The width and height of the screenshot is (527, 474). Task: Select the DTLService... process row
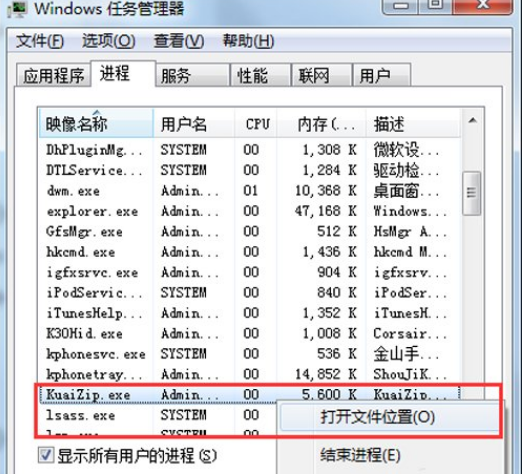tap(249, 170)
